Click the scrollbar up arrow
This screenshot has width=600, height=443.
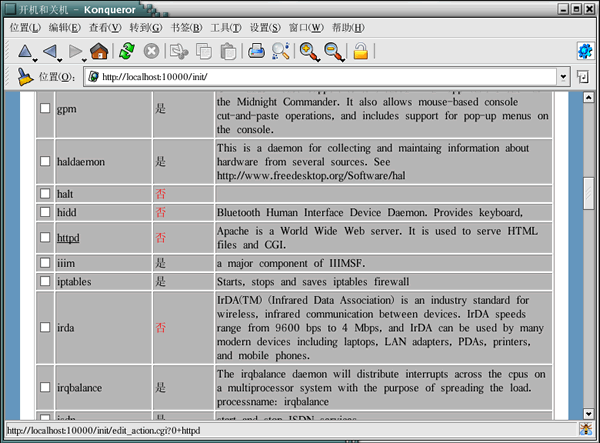[x=588, y=98]
